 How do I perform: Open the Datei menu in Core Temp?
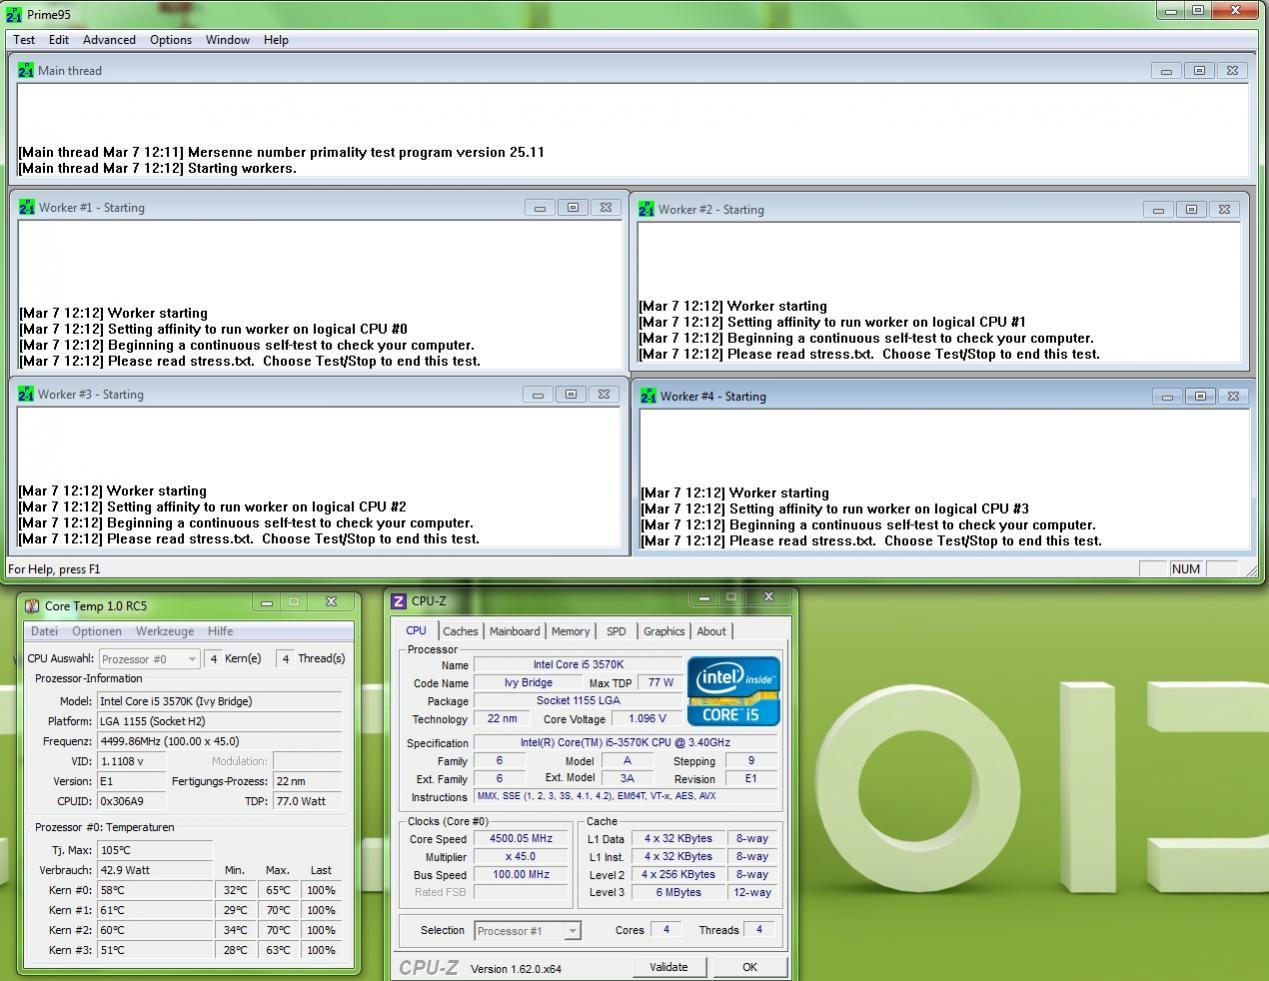44,632
